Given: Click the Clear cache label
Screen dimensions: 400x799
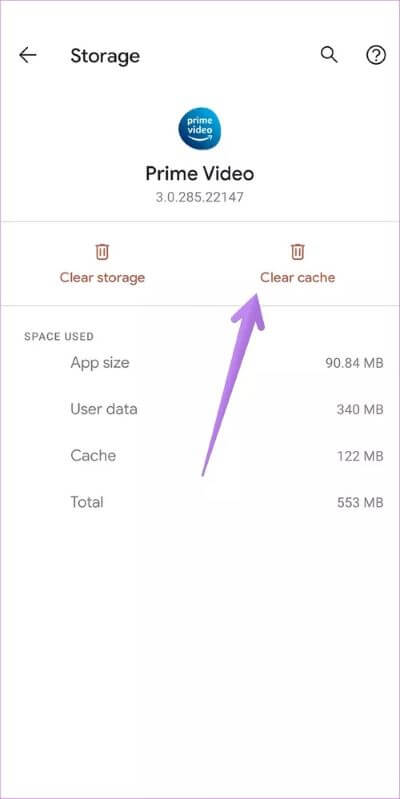Looking at the screenshot, I should pos(298,278).
